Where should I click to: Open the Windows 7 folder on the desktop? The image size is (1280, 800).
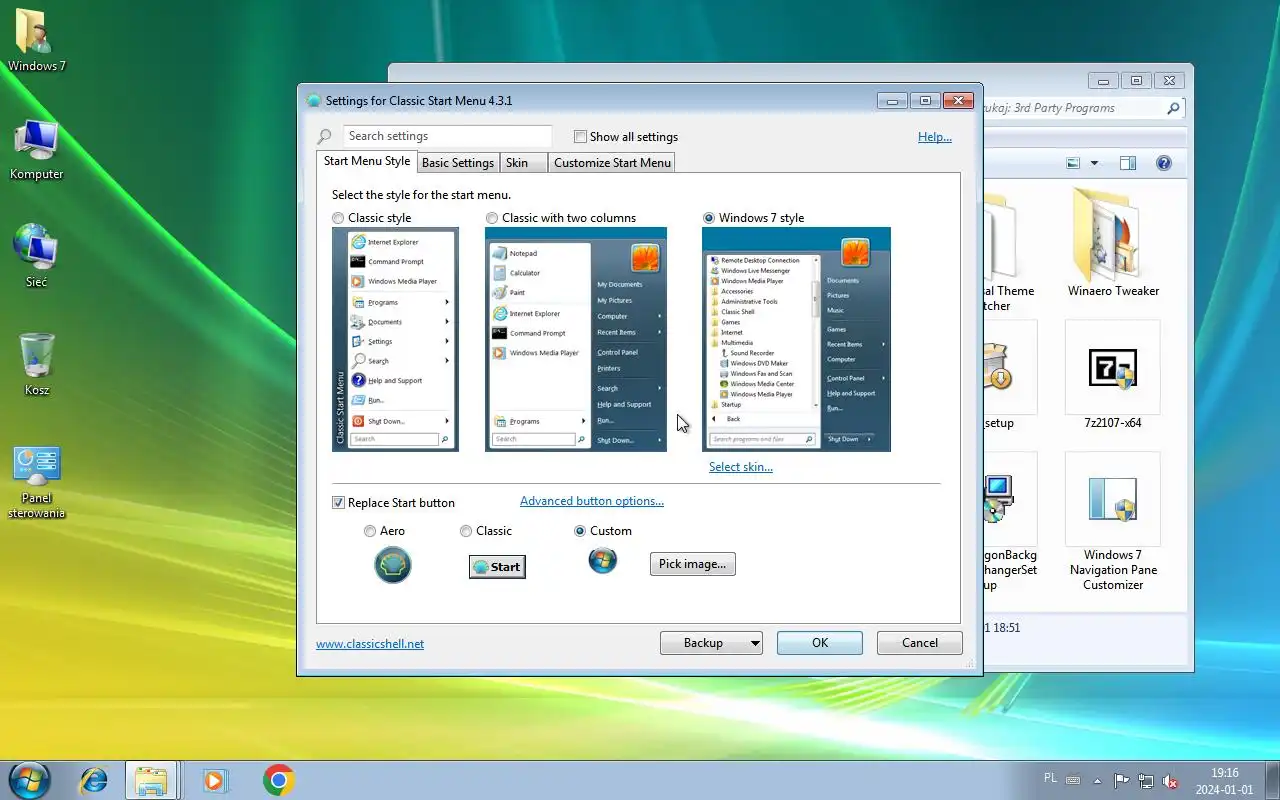pyautogui.click(x=36, y=40)
